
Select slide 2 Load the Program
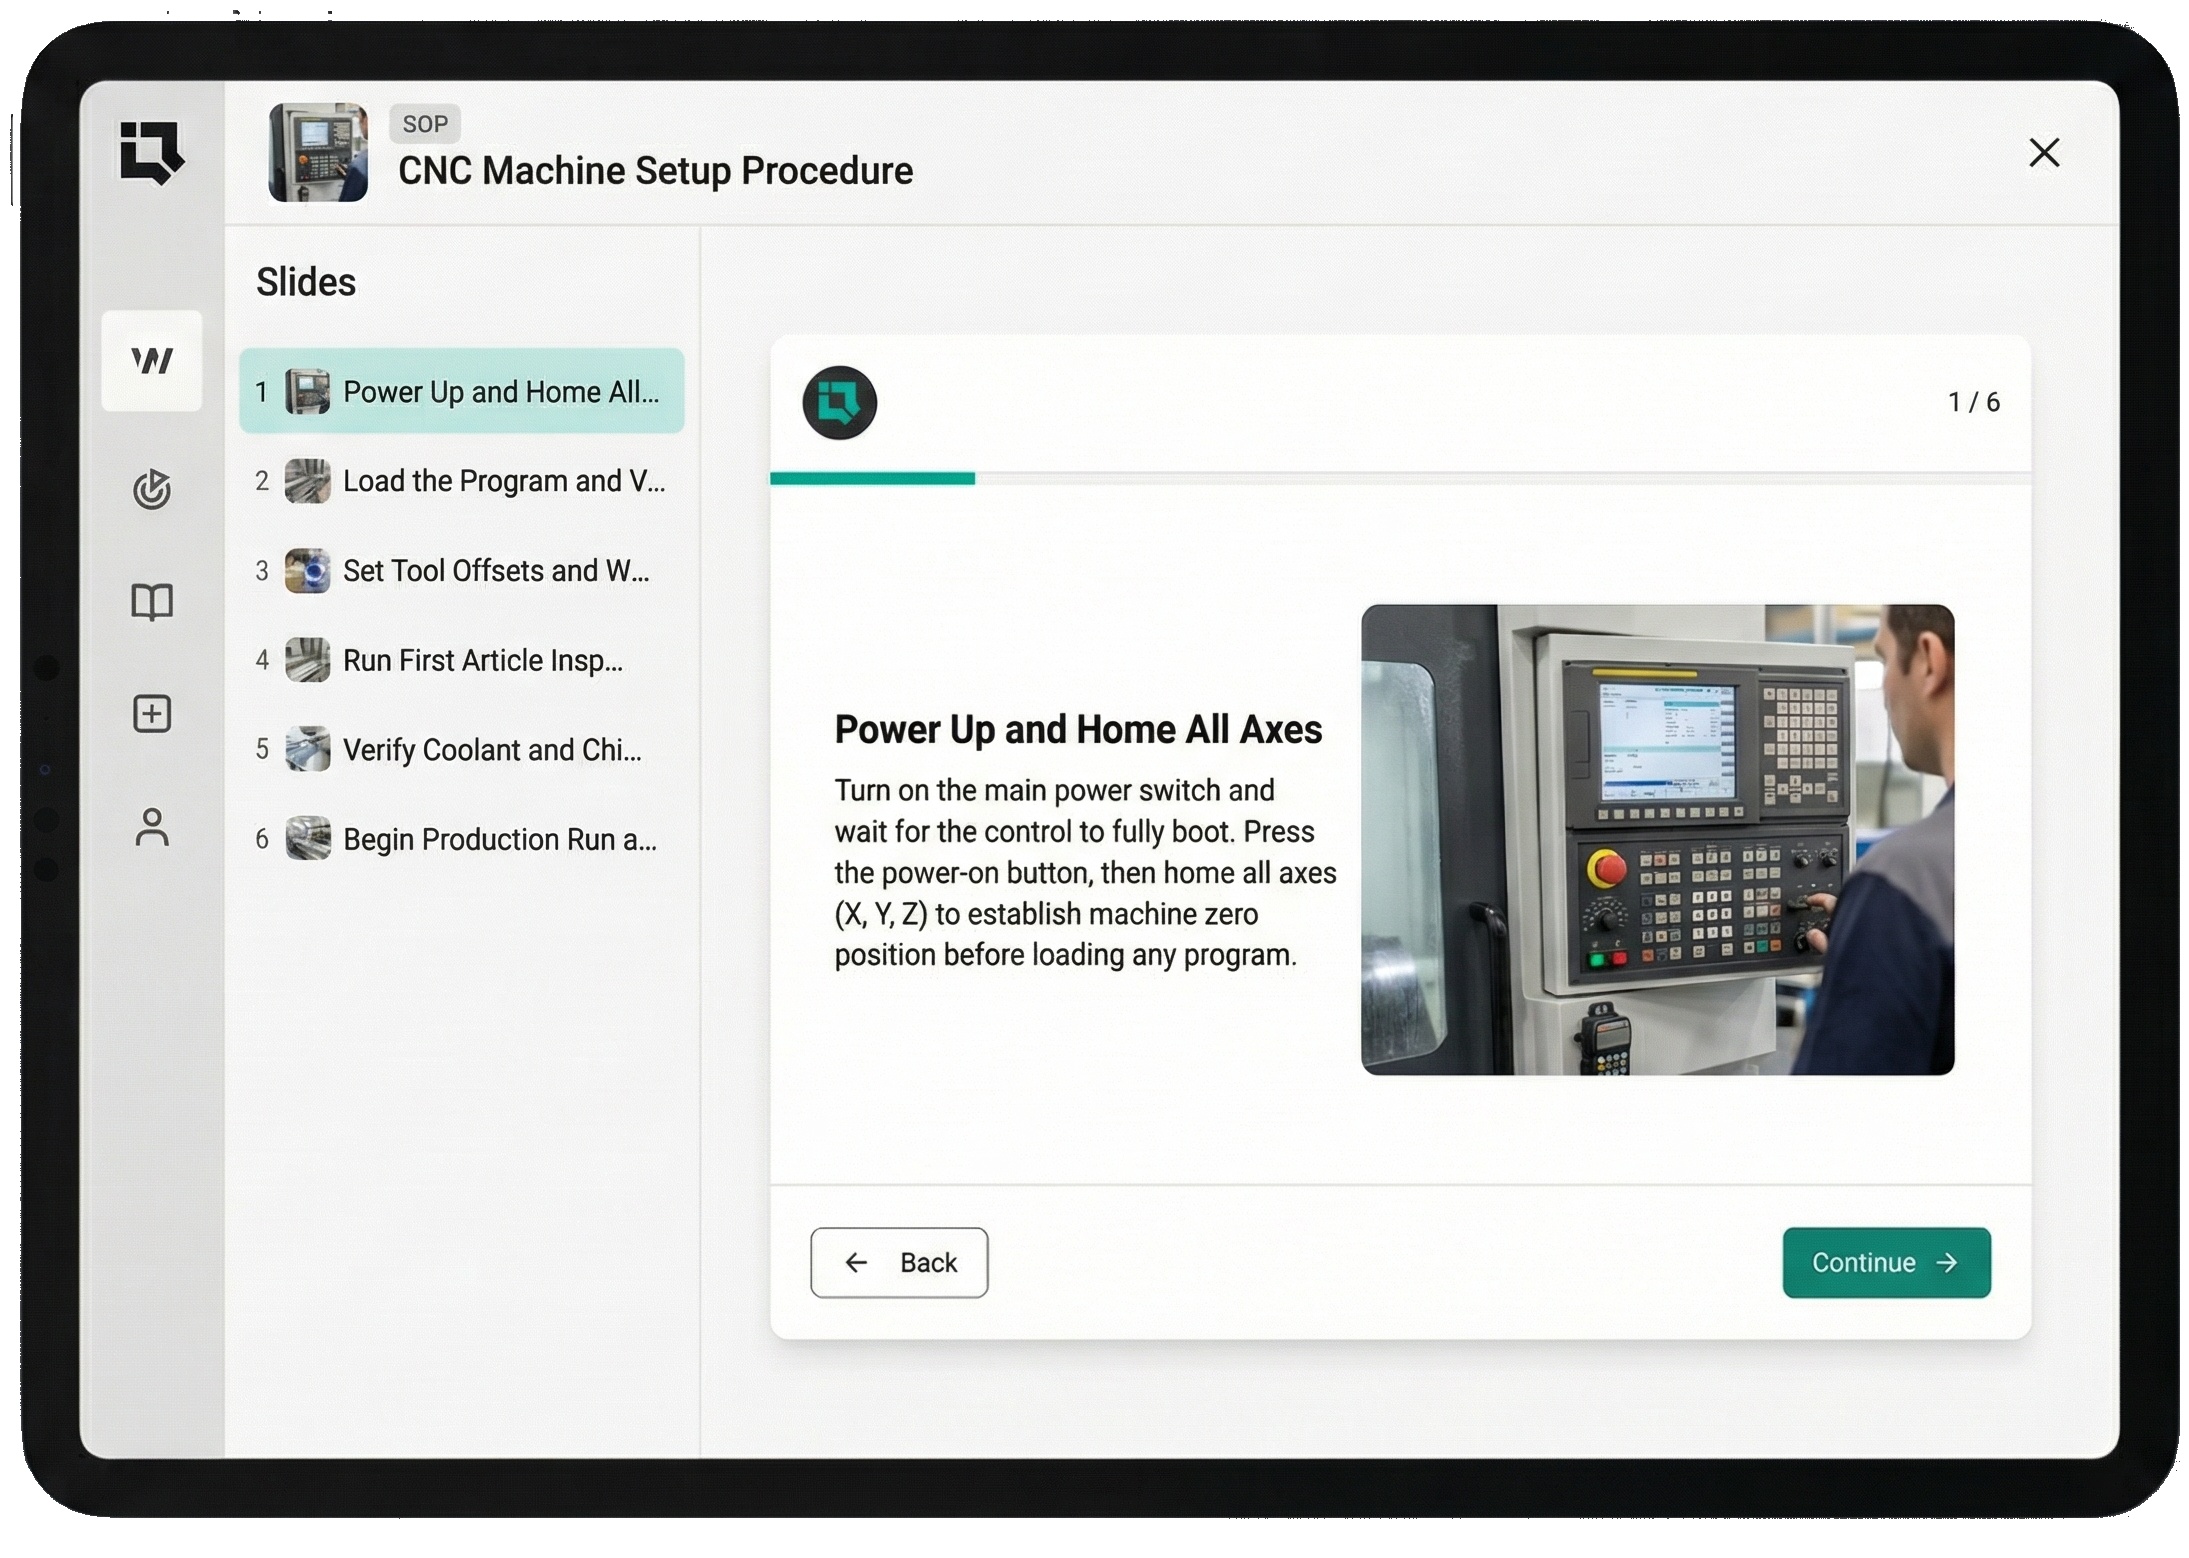(461, 481)
